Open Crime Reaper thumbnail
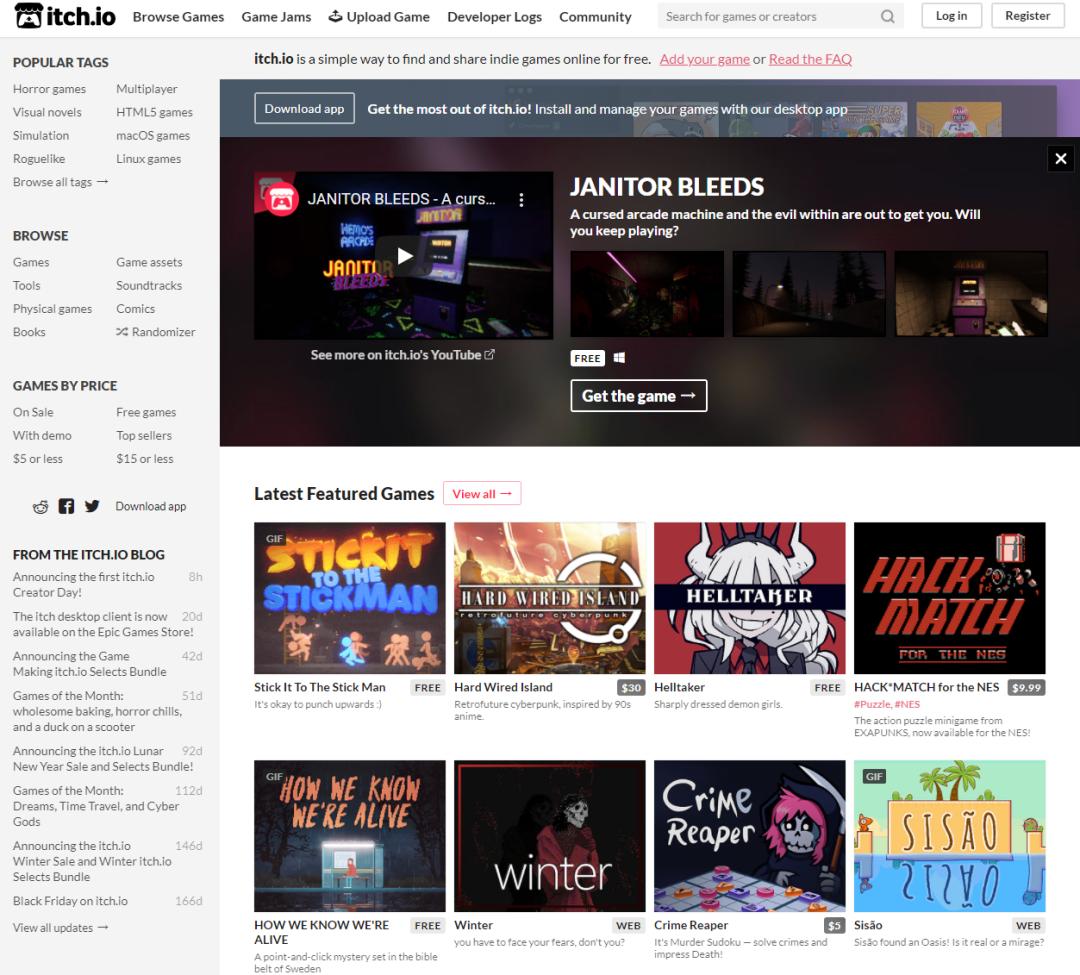The width and height of the screenshot is (1080, 975). [749, 836]
